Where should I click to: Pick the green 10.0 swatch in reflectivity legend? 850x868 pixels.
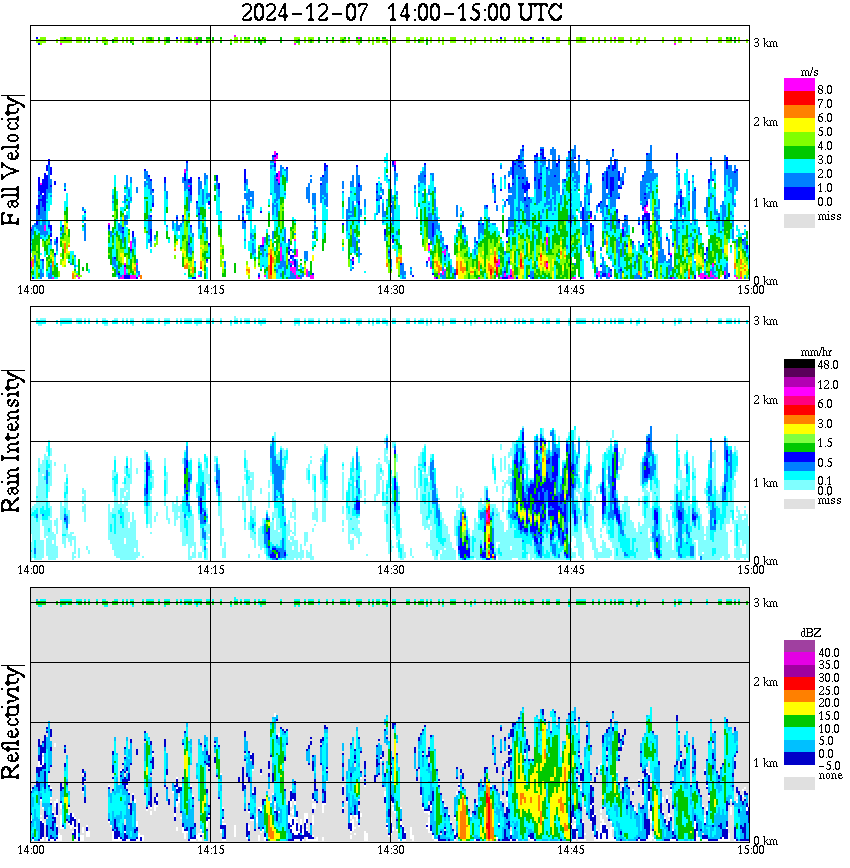click(799, 721)
